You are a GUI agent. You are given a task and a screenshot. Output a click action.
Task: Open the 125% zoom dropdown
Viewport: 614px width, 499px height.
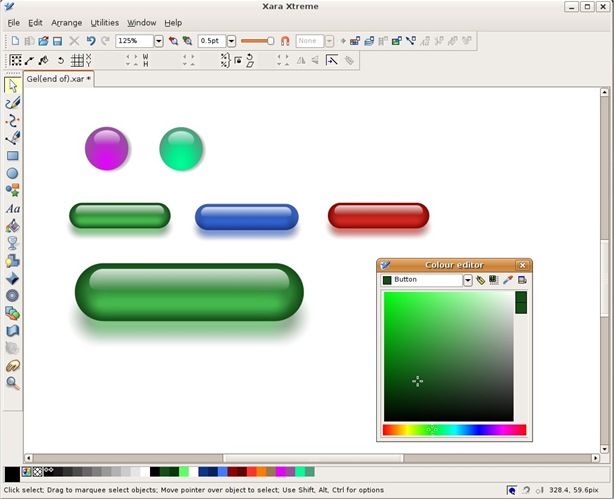(159, 41)
